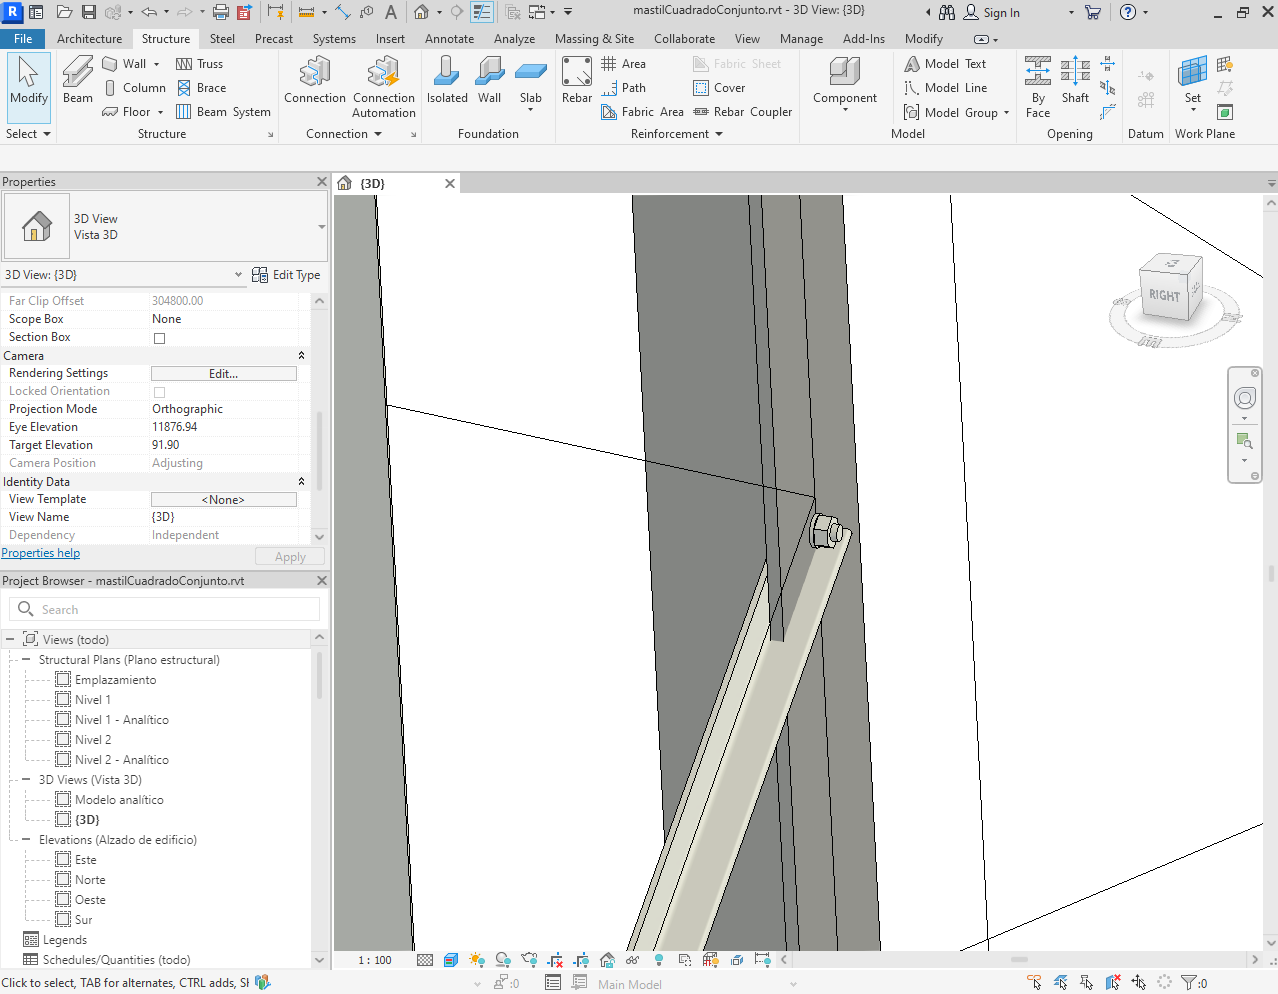Open the 3D View type selector dropdown

[x=321, y=227]
